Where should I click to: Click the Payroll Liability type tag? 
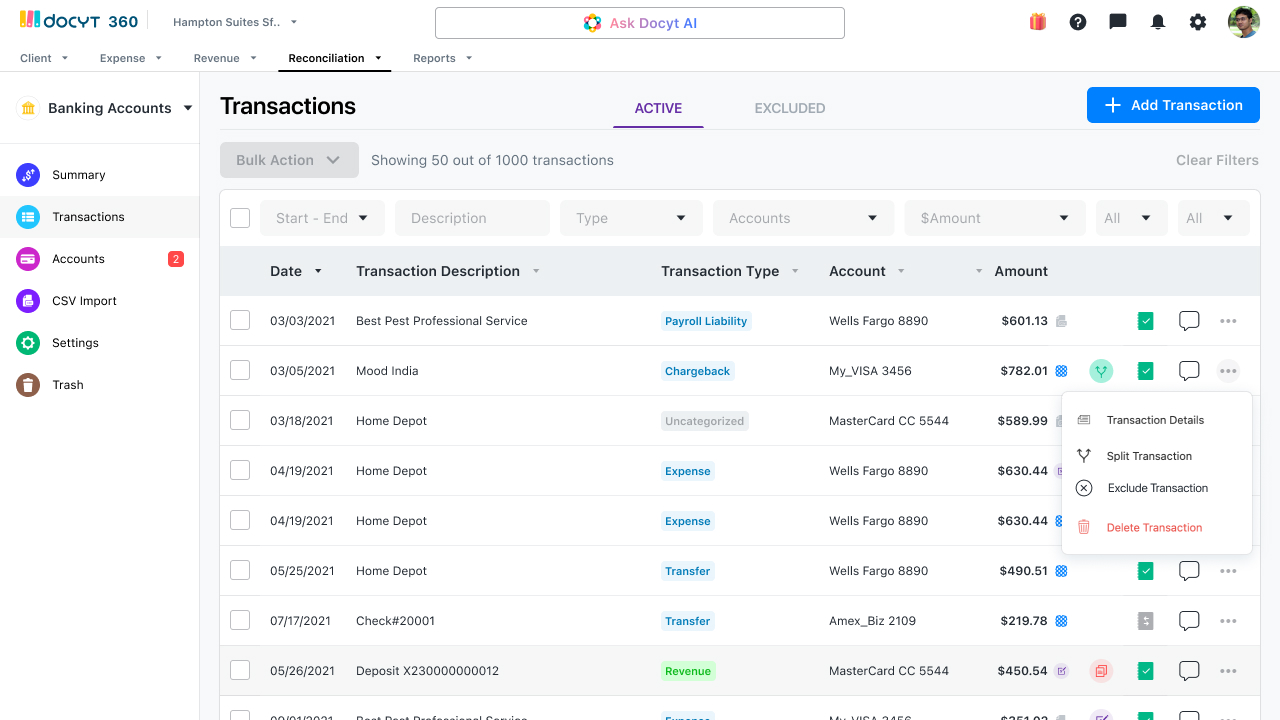(x=706, y=321)
